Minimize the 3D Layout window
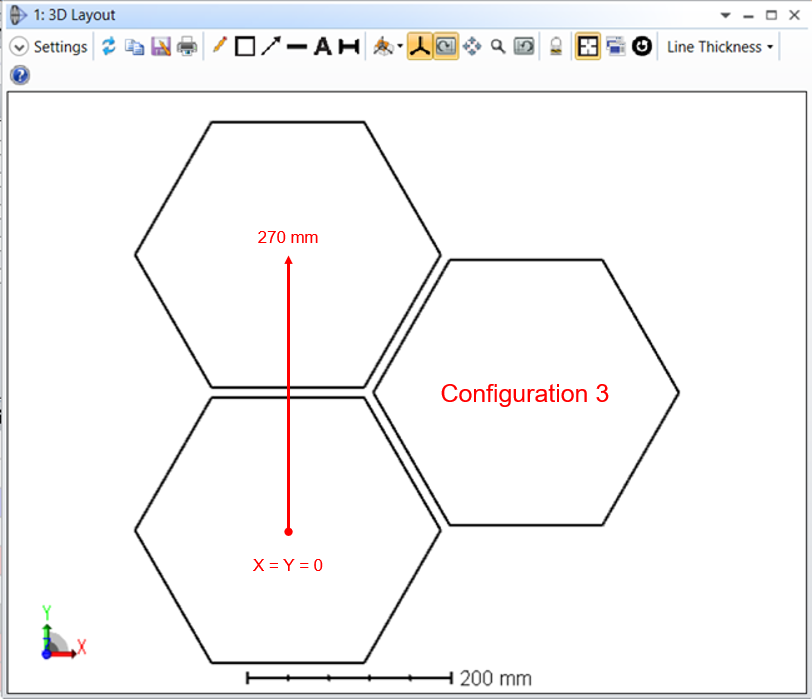Screen dimensions: 812x699 coord(748,16)
